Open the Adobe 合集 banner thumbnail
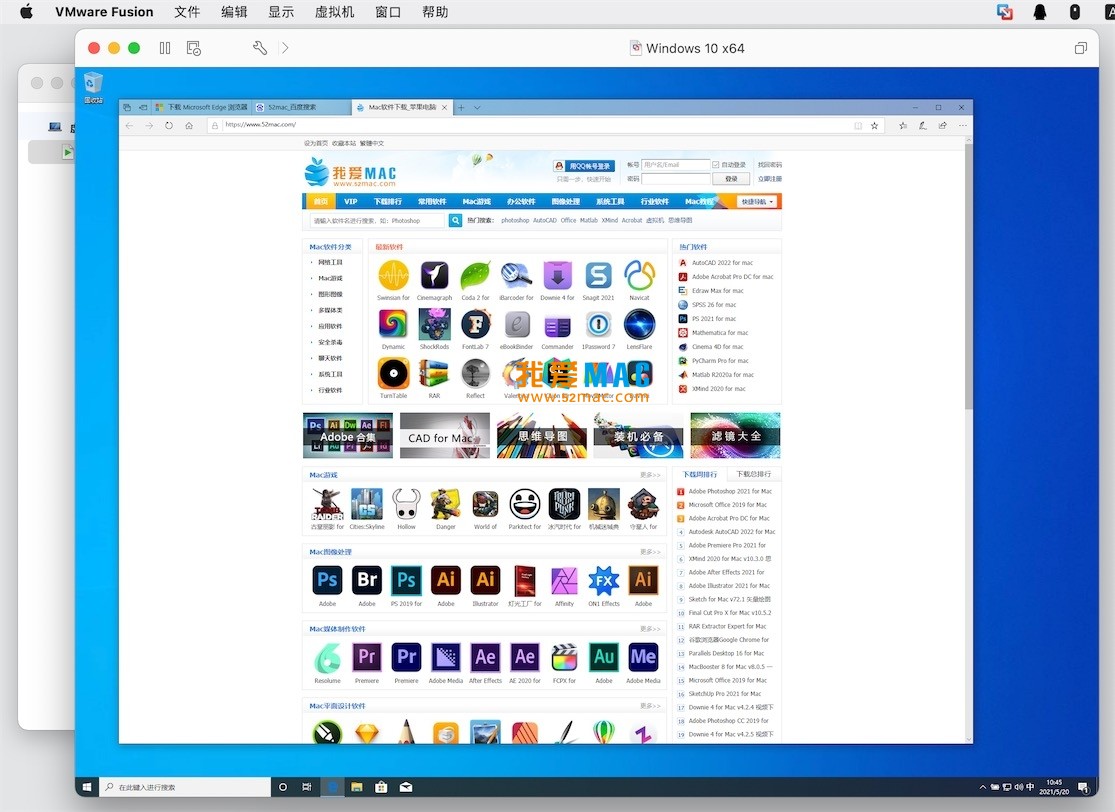1115x812 pixels. (348, 435)
